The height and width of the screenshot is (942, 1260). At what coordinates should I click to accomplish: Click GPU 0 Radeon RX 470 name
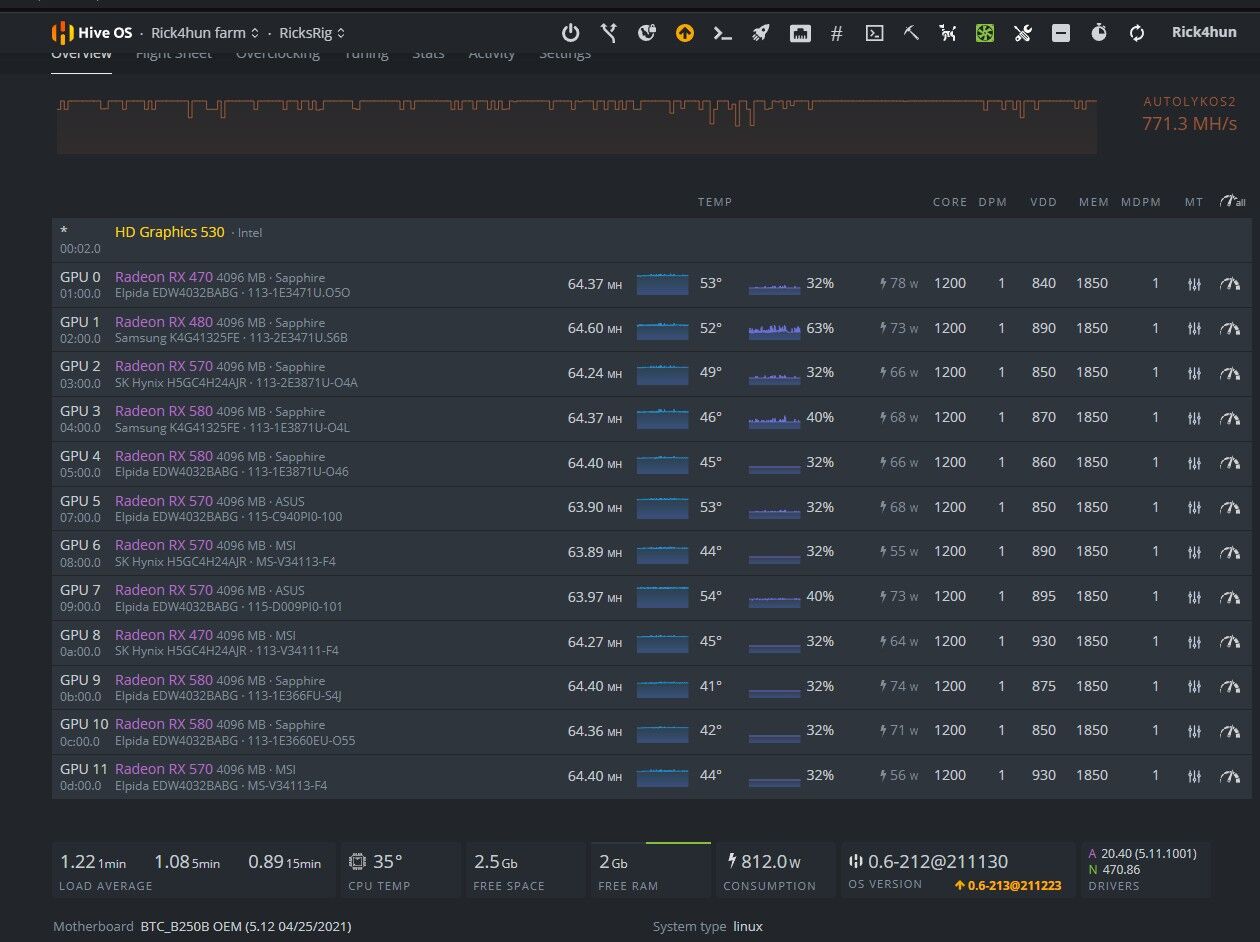(164, 277)
